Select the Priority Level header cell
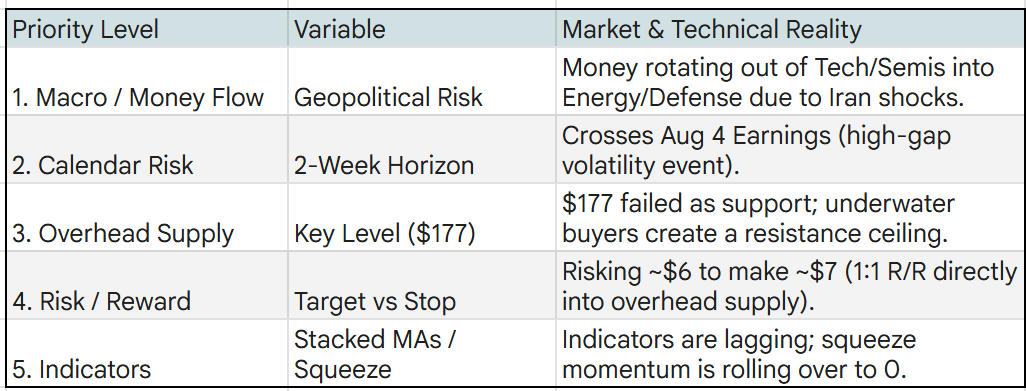The height and width of the screenshot is (391, 1026). point(147,29)
